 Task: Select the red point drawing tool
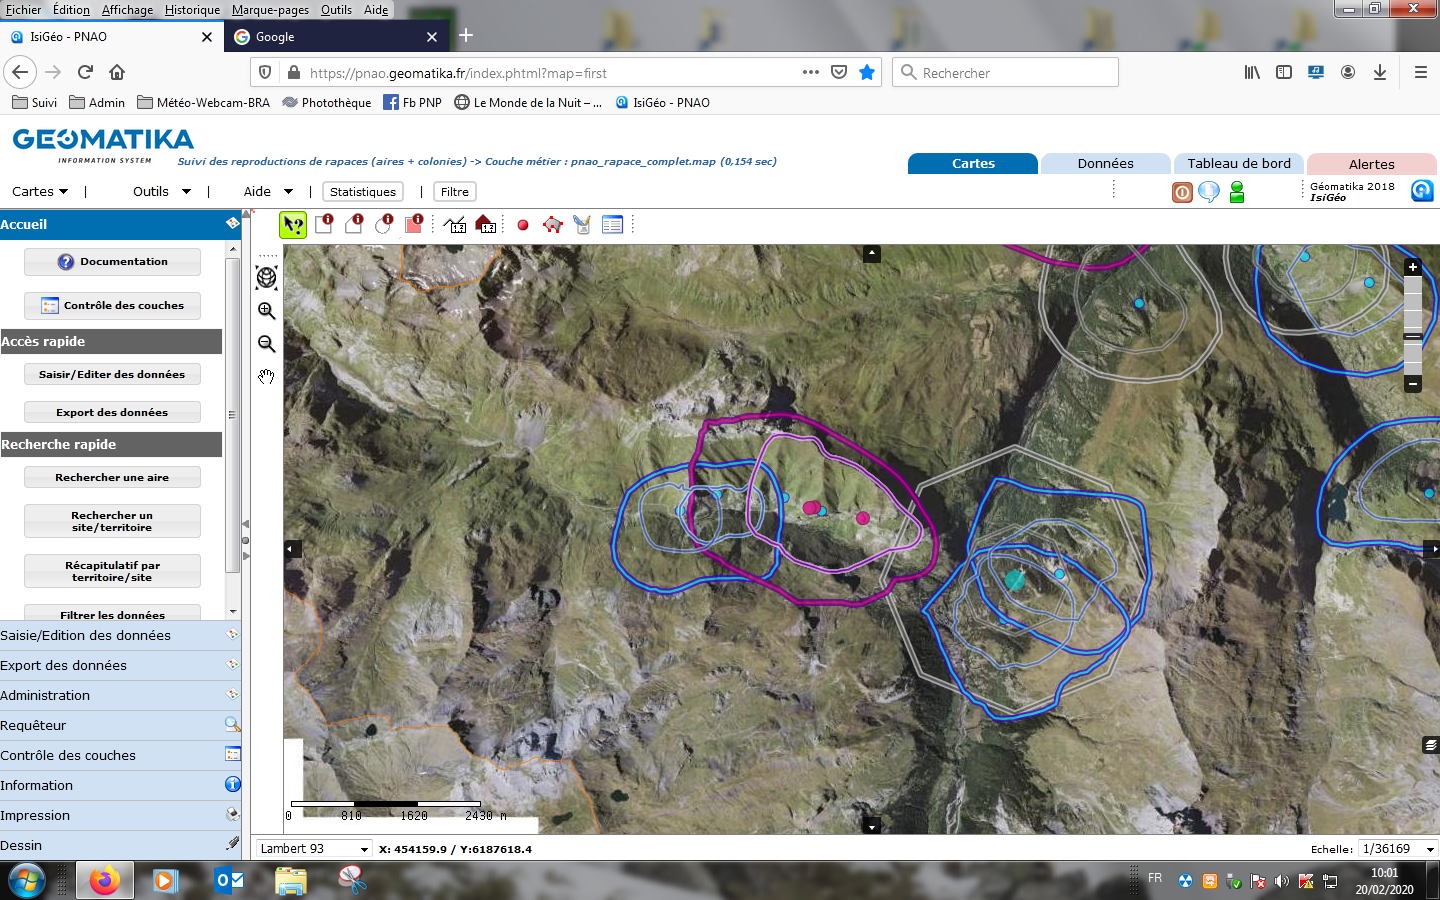[522, 225]
